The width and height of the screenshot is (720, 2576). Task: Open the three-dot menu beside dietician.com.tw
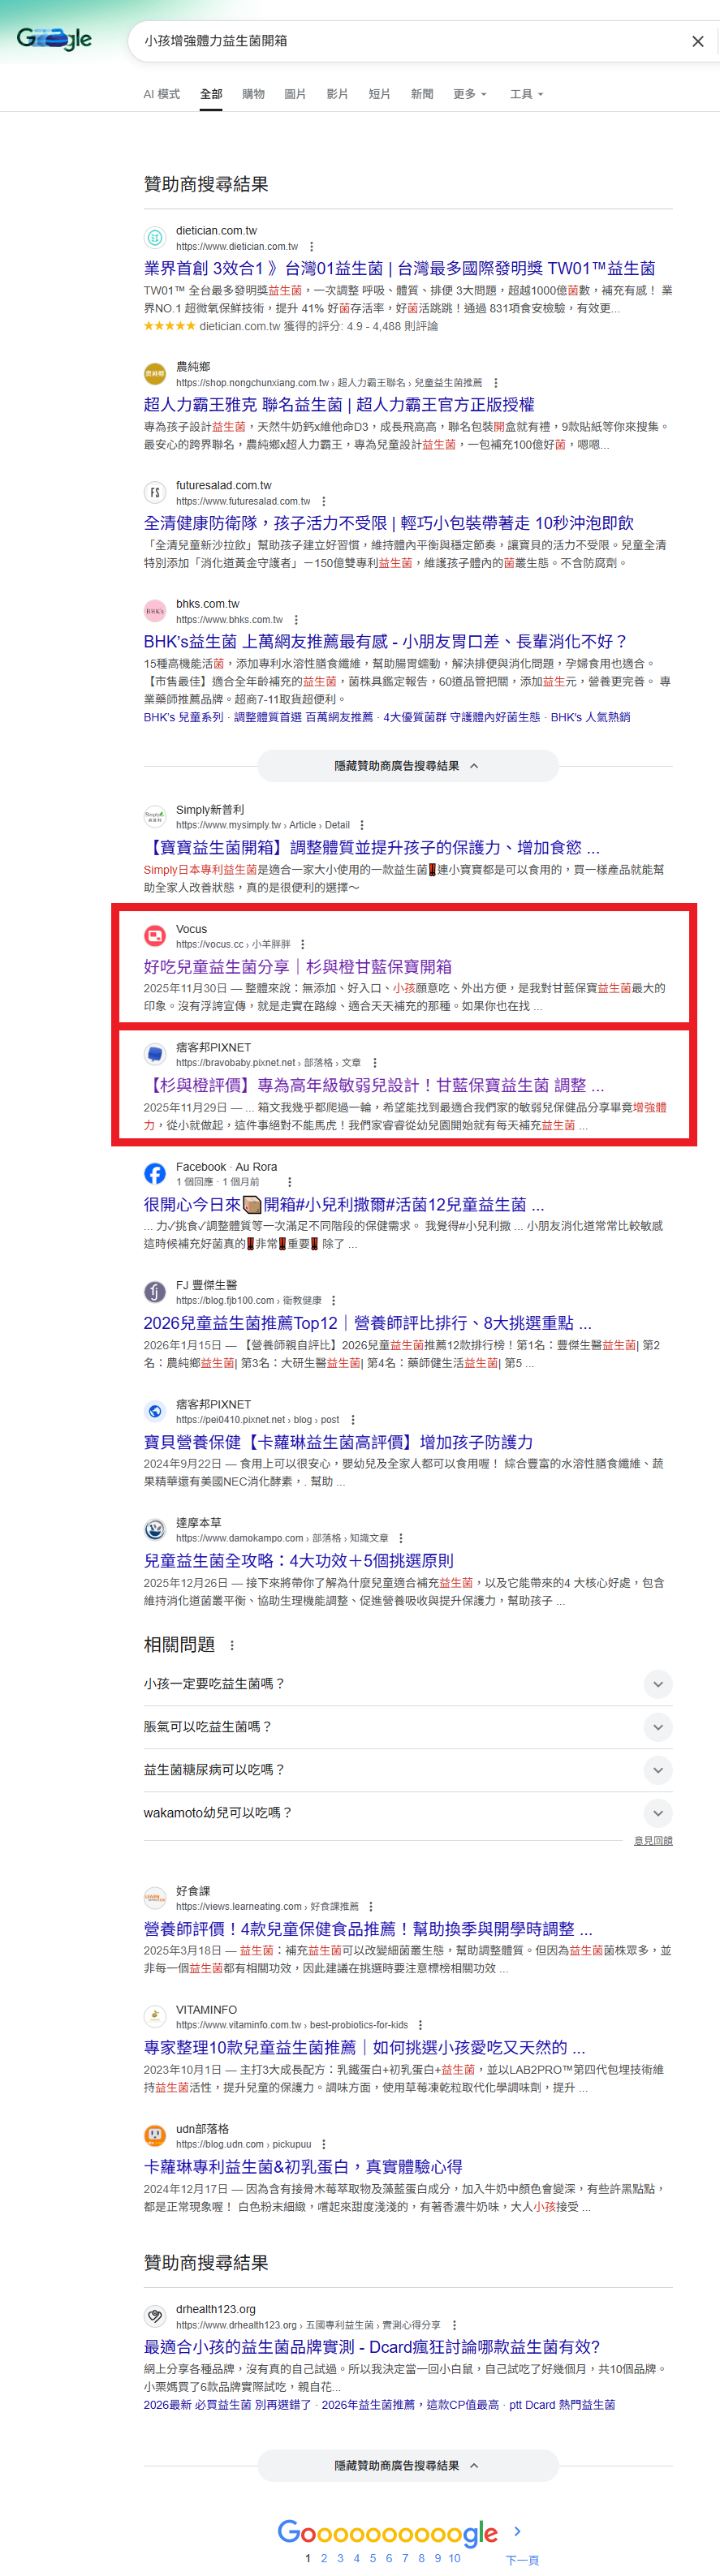coord(311,246)
